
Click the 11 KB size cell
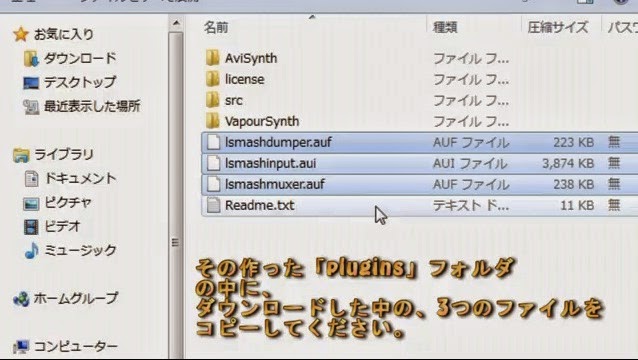pyautogui.click(x=577, y=205)
